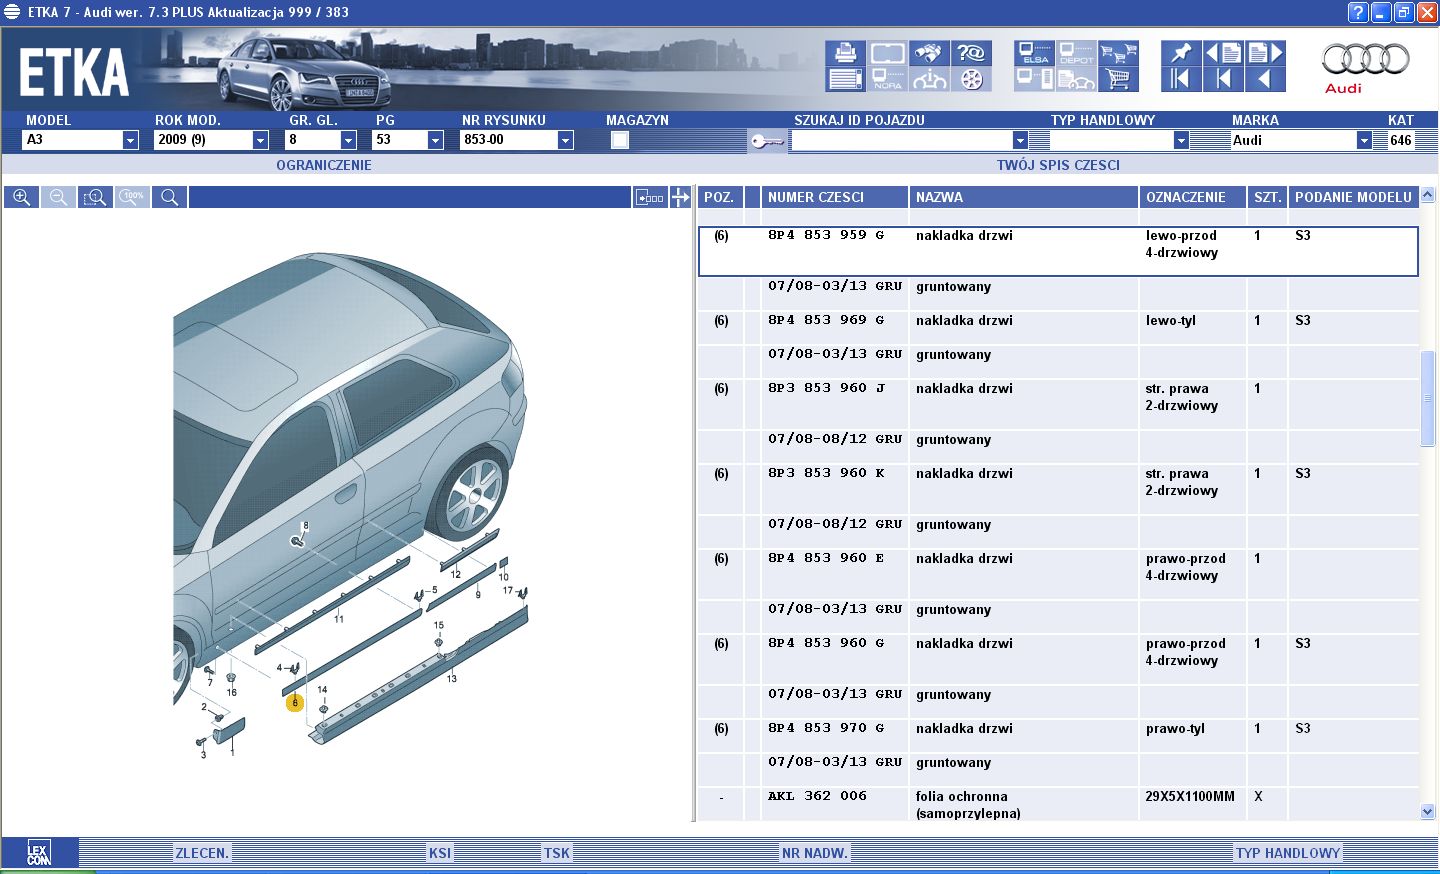Launch the ELSA workshop icon
This screenshot has width=1440, height=874.
click(1034, 53)
